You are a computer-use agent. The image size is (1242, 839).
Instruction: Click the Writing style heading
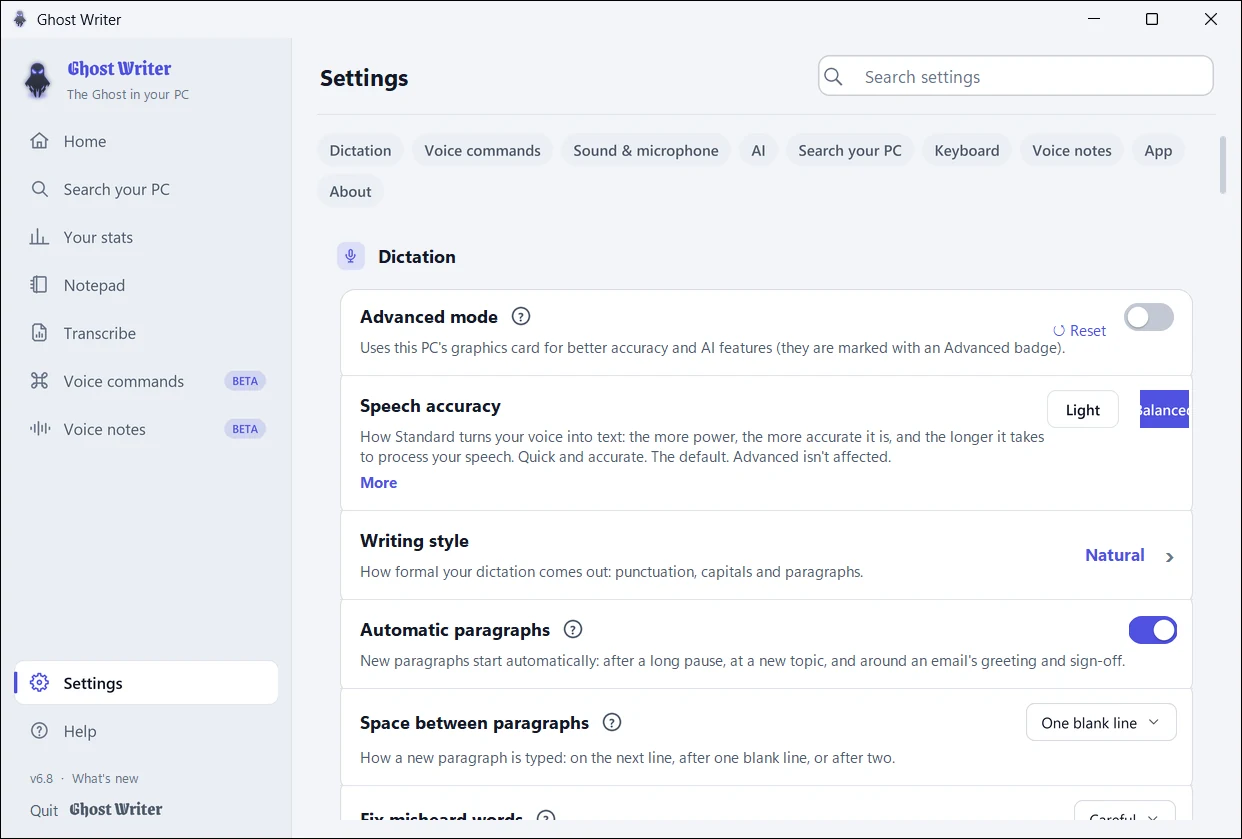pos(414,541)
